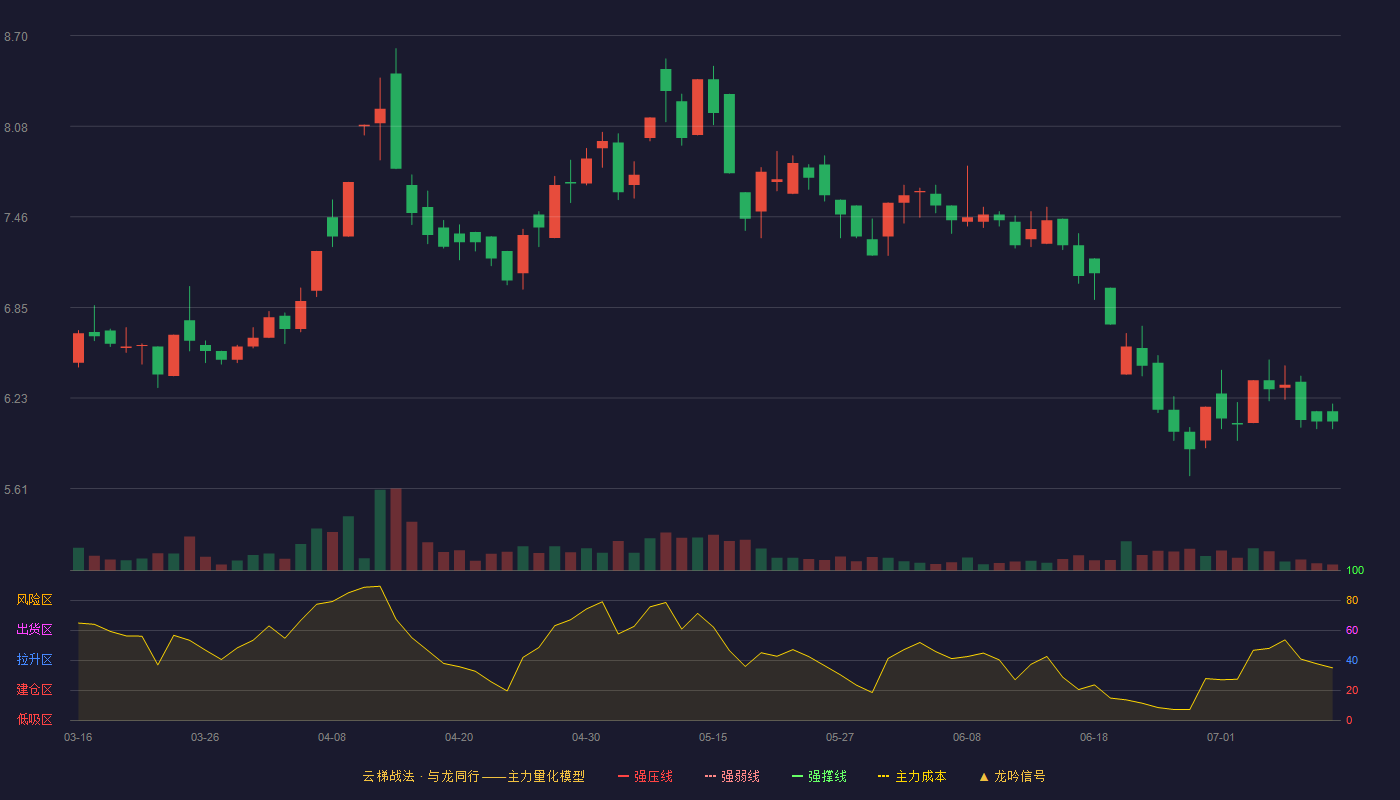Click the 建仓区 zone label
Image resolution: width=1400 pixels, height=800 pixels.
pyautogui.click(x=34, y=690)
